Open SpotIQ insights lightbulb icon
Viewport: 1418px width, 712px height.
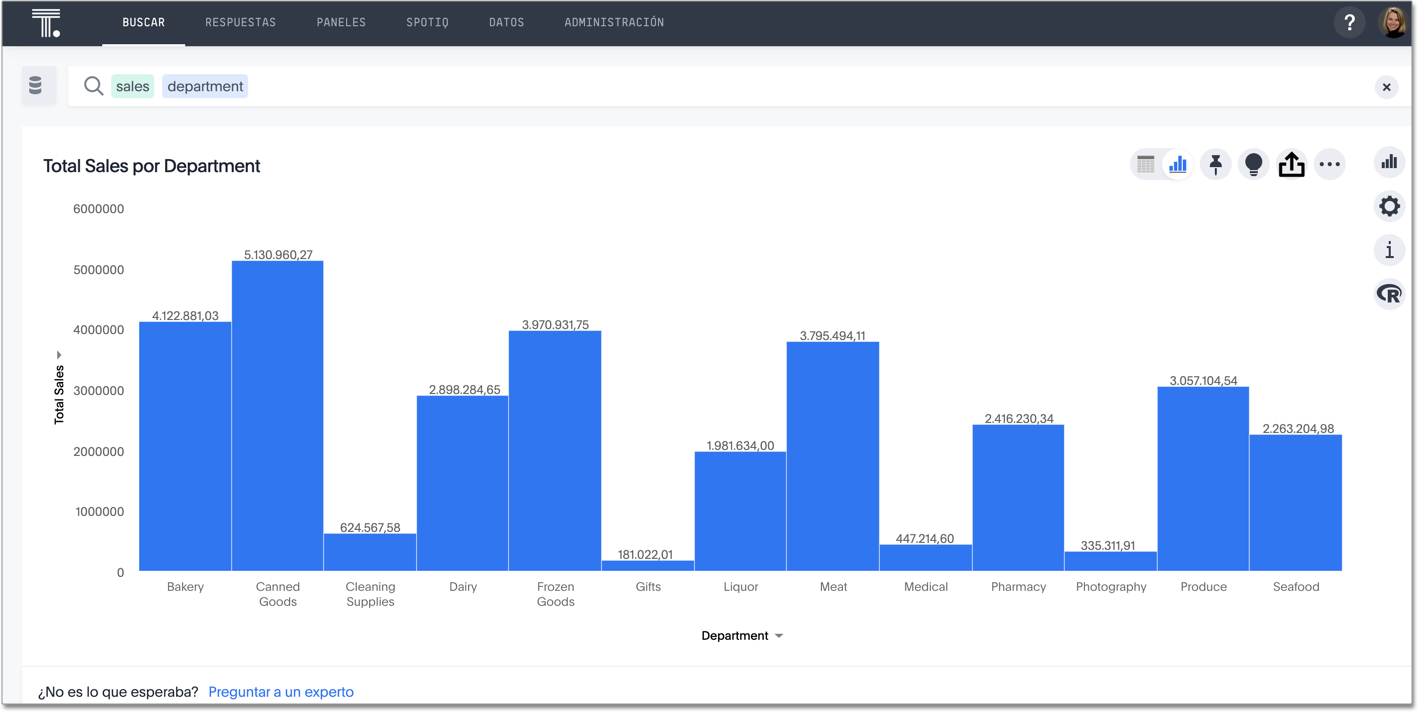(x=1253, y=164)
